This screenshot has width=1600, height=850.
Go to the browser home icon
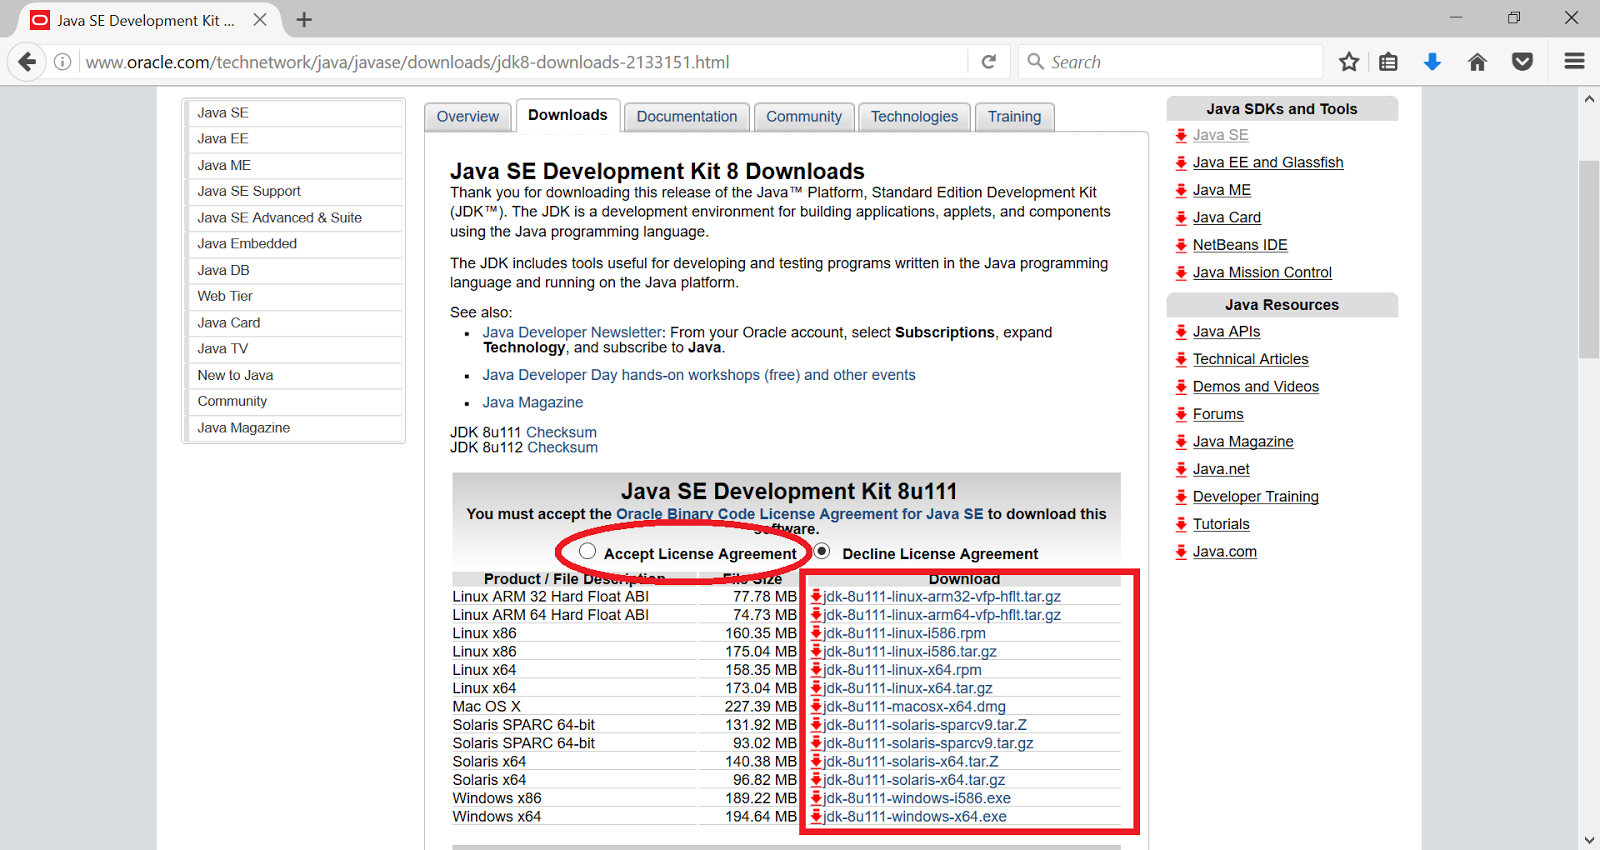[x=1477, y=62]
